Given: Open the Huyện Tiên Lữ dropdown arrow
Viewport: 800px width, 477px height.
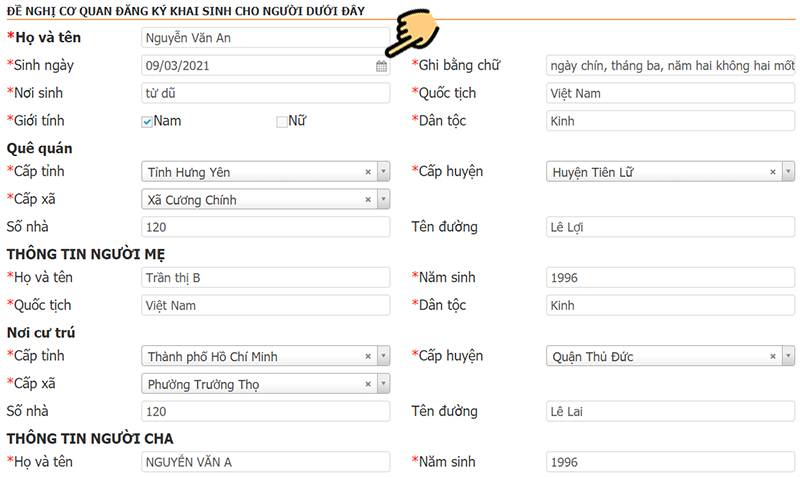Looking at the screenshot, I should pyautogui.click(x=787, y=172).
